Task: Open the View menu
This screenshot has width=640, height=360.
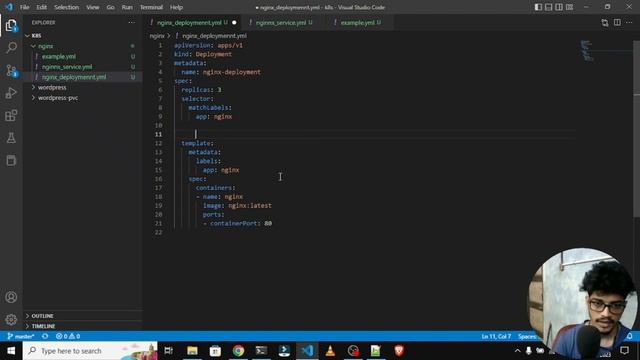Action: tap(93, 7)
